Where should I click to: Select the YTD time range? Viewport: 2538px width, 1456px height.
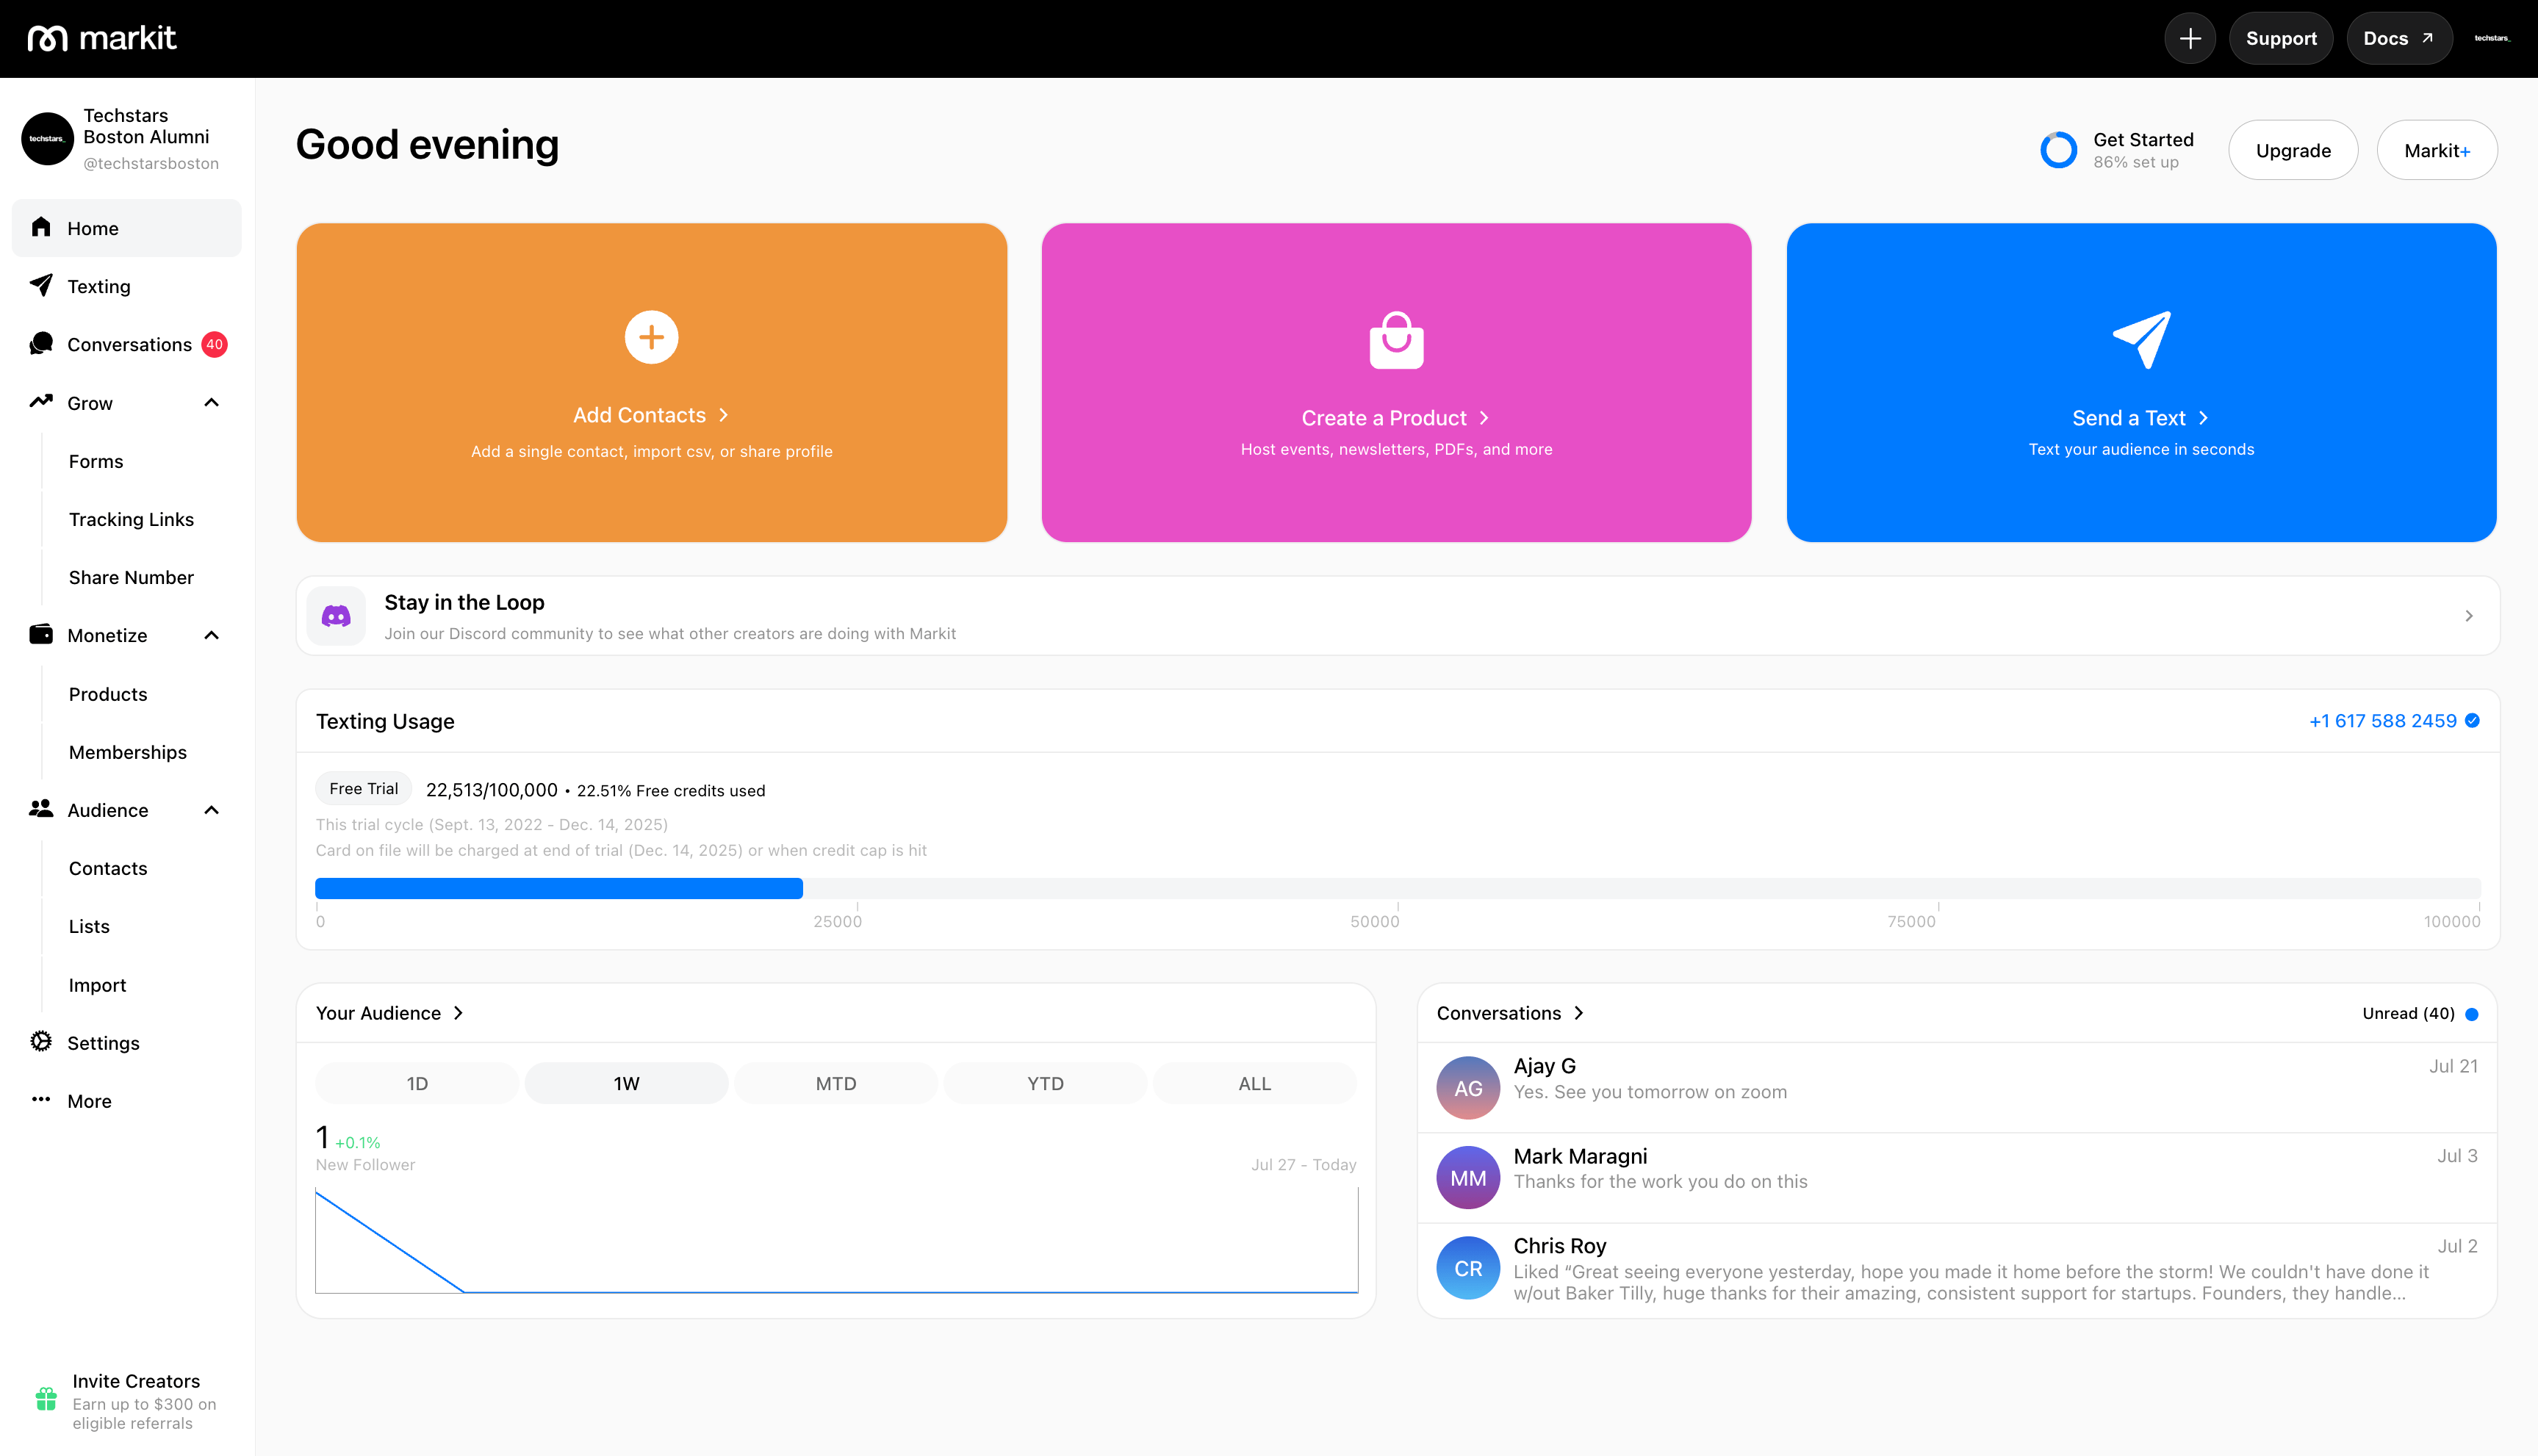[1045, 1084]
